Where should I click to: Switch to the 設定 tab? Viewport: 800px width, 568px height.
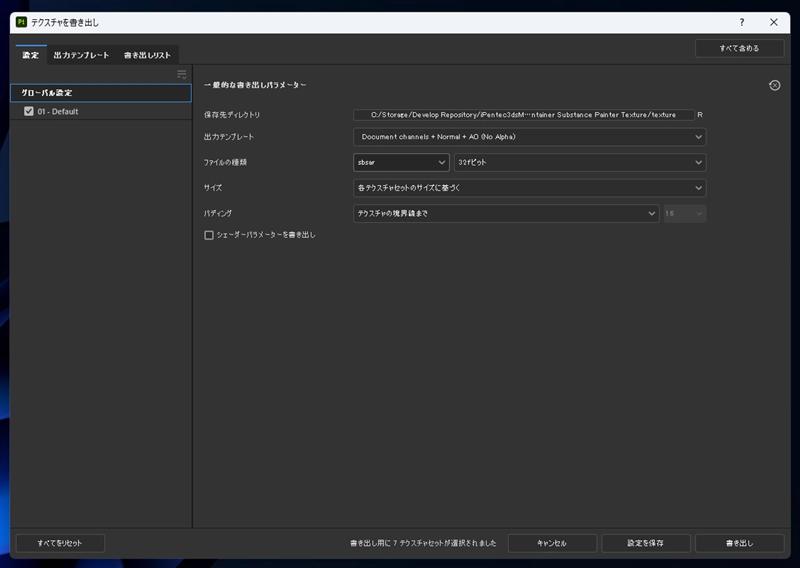pos(31,55)
